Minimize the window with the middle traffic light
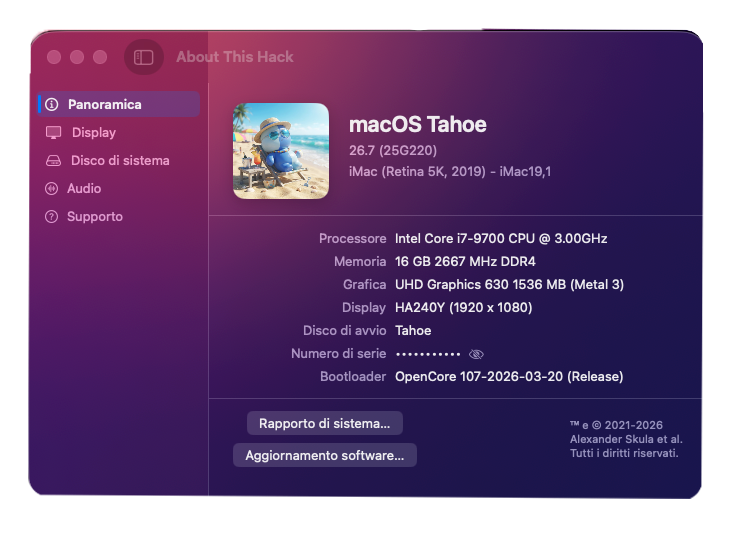This screenshot has width=732, height=534. point(77,57)
